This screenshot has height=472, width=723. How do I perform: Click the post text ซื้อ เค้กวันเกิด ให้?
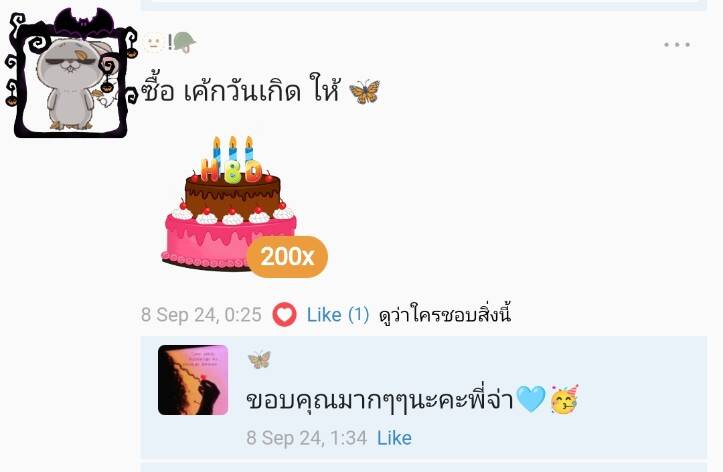coord(241,90)
